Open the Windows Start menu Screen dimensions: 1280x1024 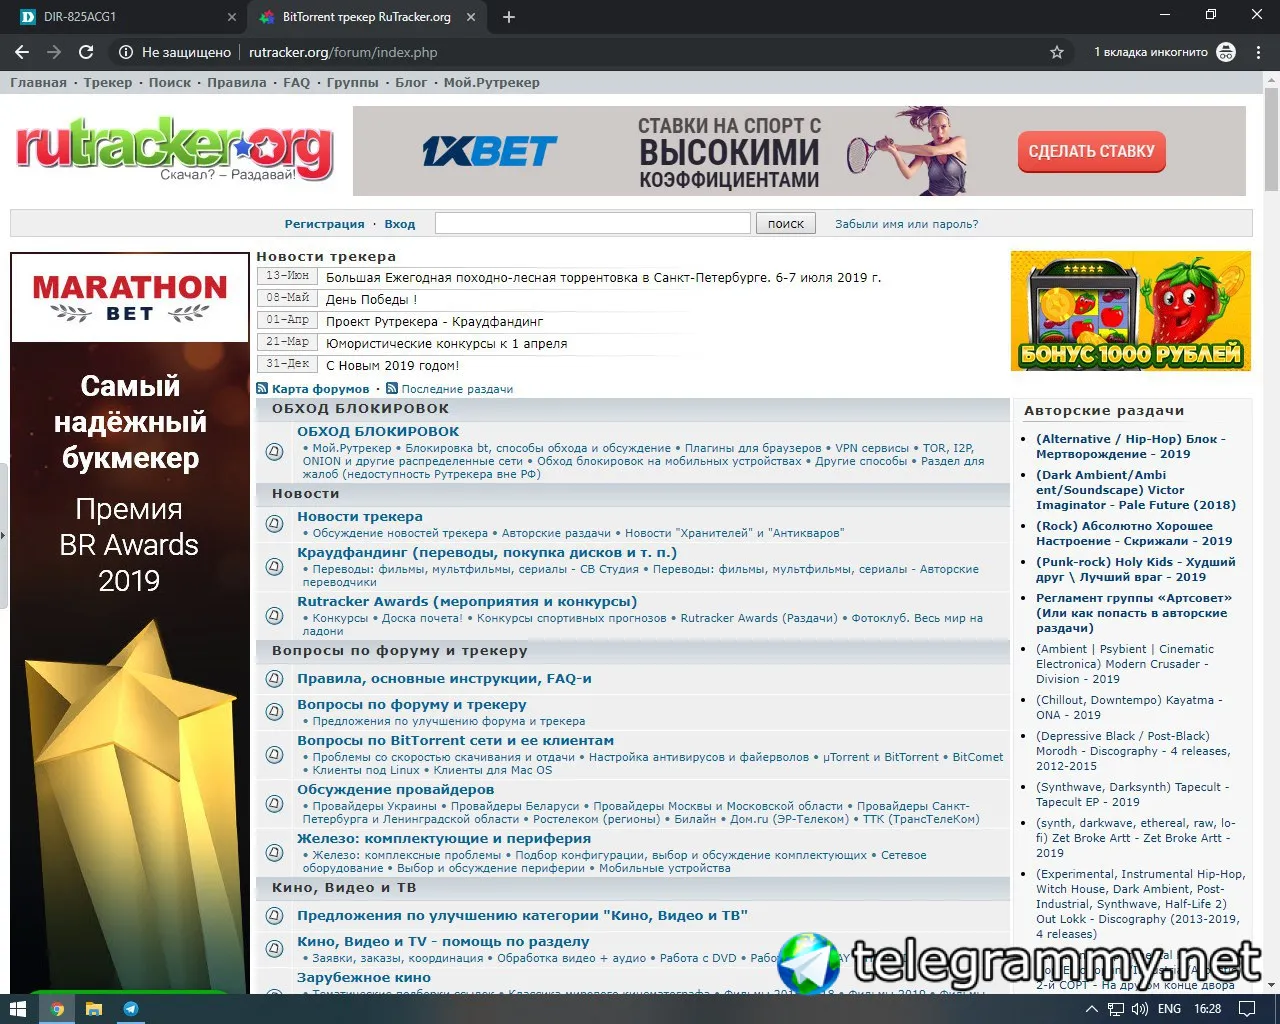tap(18, 1009)
